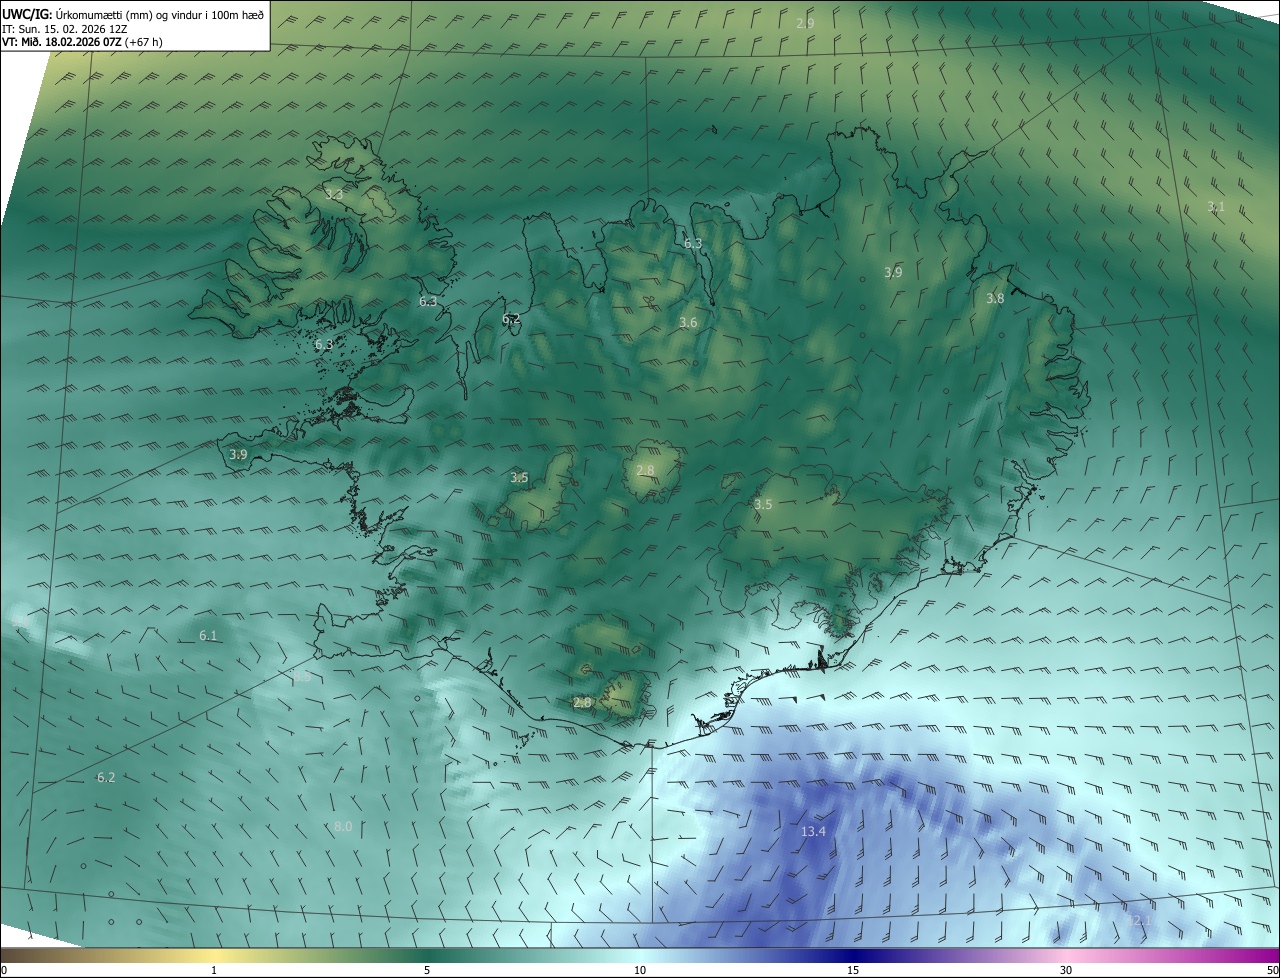Click the 3.9 label in northeast Iceland
The image size is (1280, 978).
coord(894,272)
